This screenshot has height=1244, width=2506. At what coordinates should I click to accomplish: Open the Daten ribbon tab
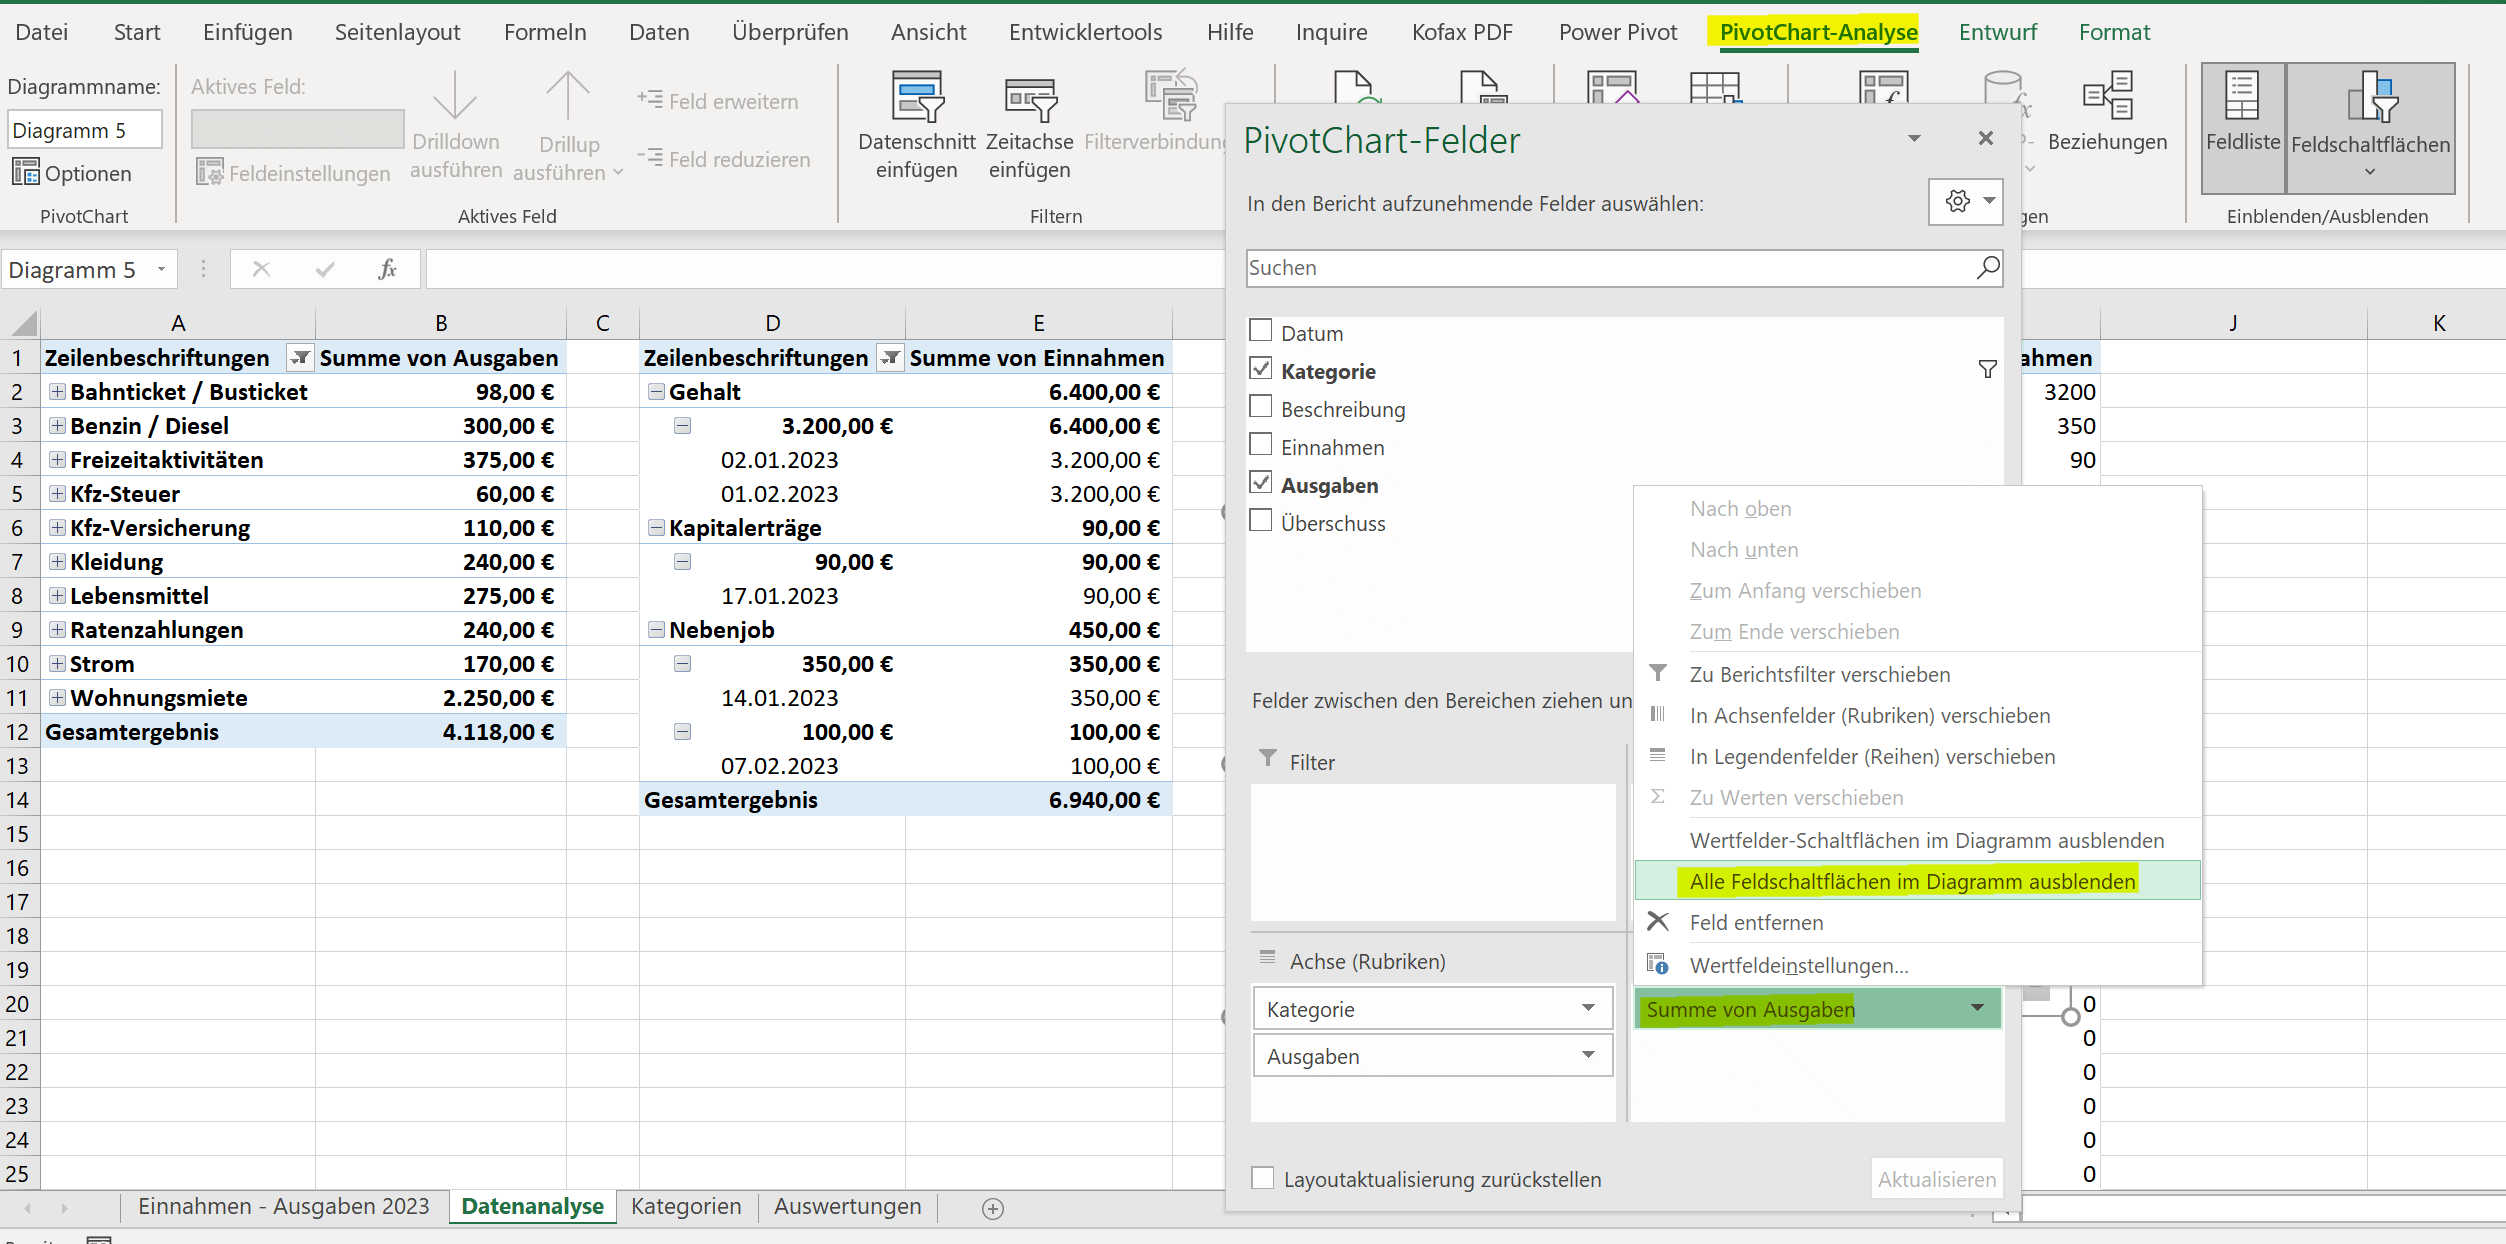coord(659,32)
